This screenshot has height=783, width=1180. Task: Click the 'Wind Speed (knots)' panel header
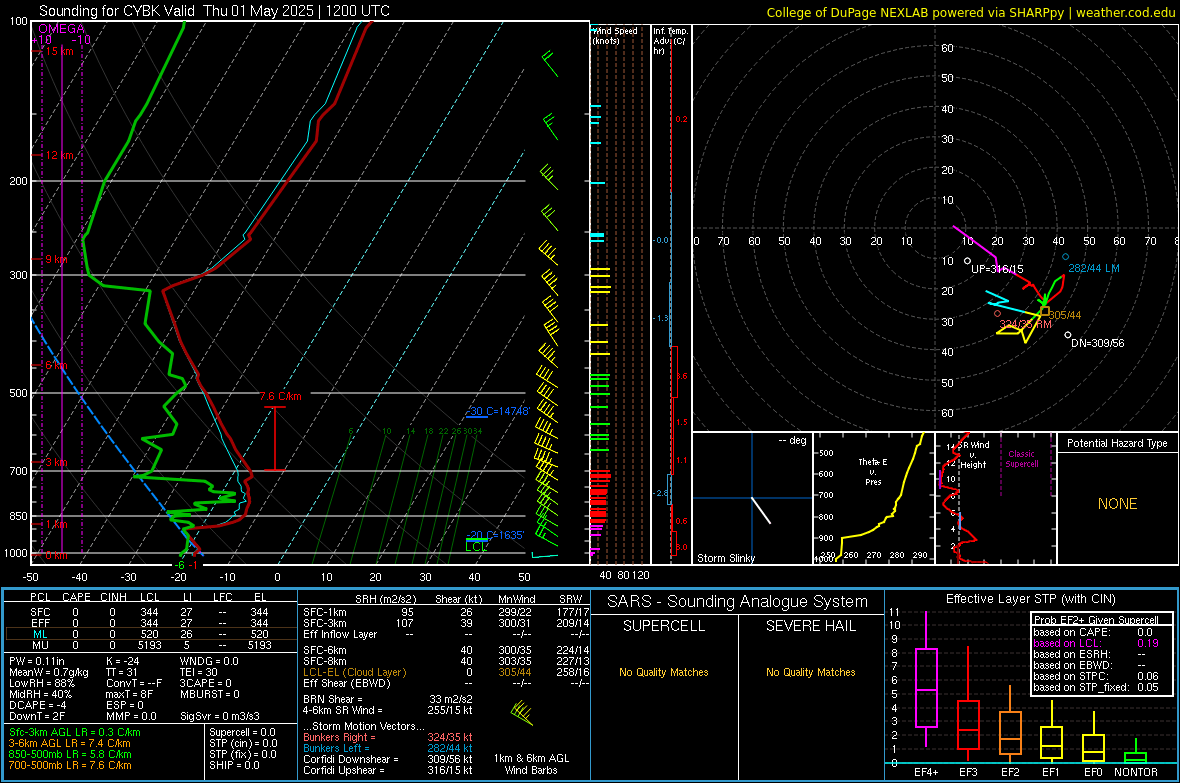click(x=615, y=35)
